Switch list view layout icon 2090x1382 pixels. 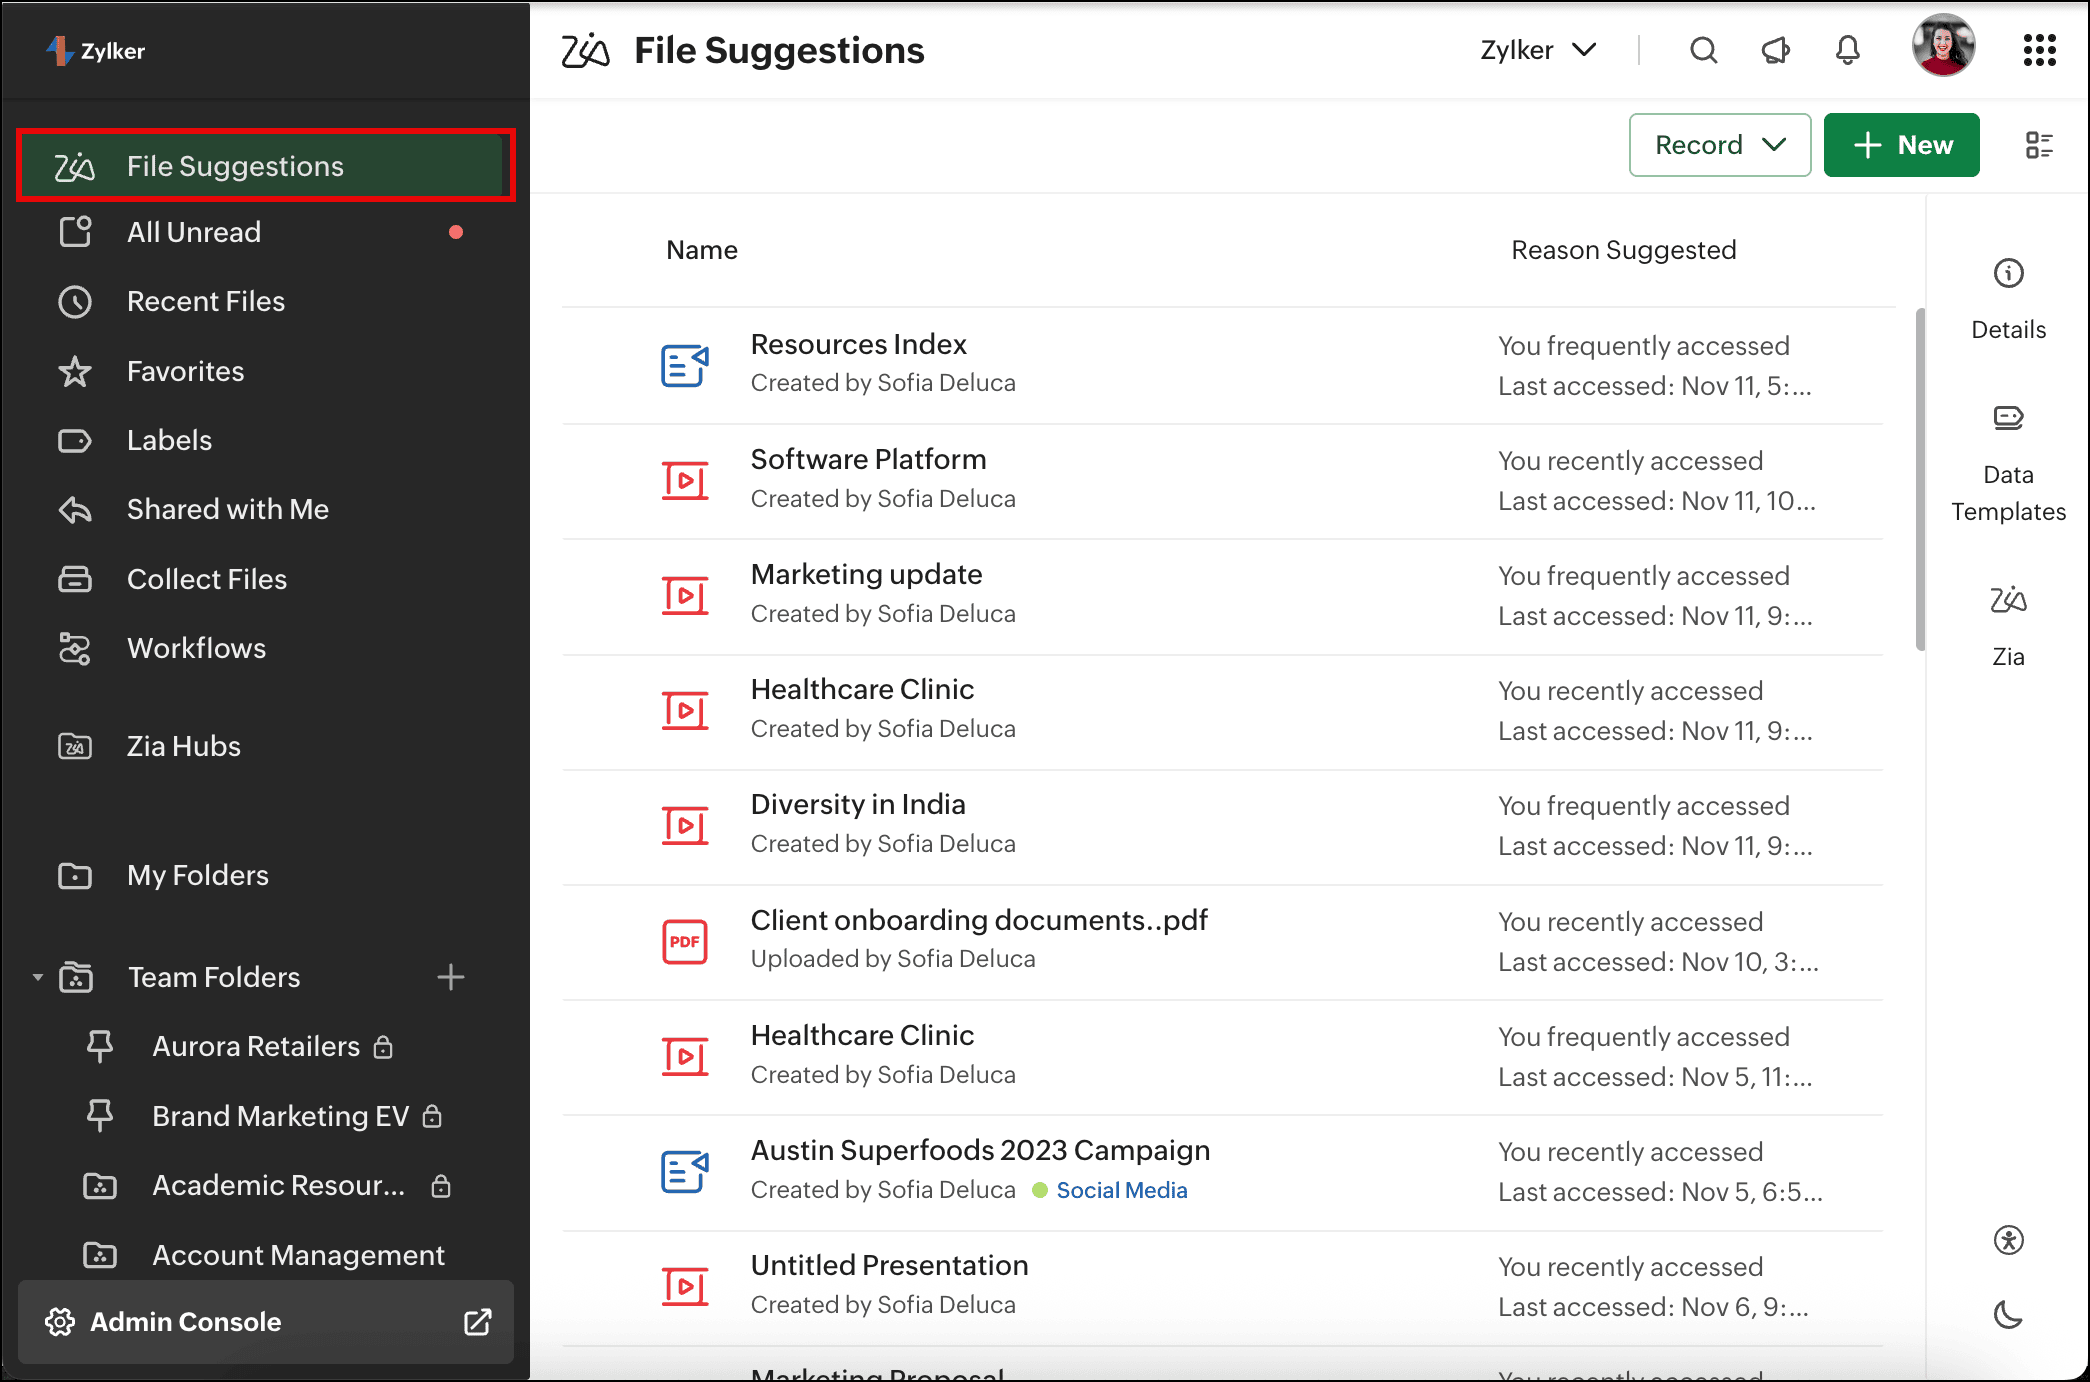tap(2039, 146)
